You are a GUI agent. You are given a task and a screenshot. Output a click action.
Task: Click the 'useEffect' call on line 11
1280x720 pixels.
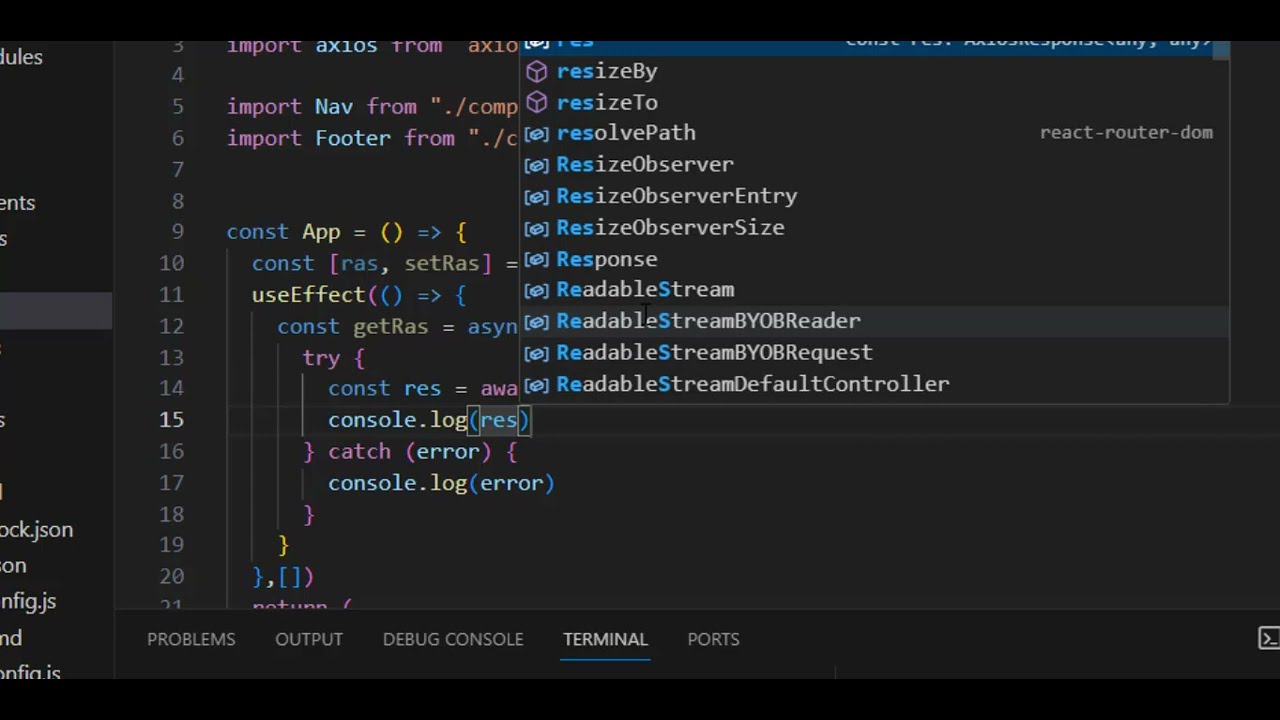pyautogui.click(x=308, y=295)
